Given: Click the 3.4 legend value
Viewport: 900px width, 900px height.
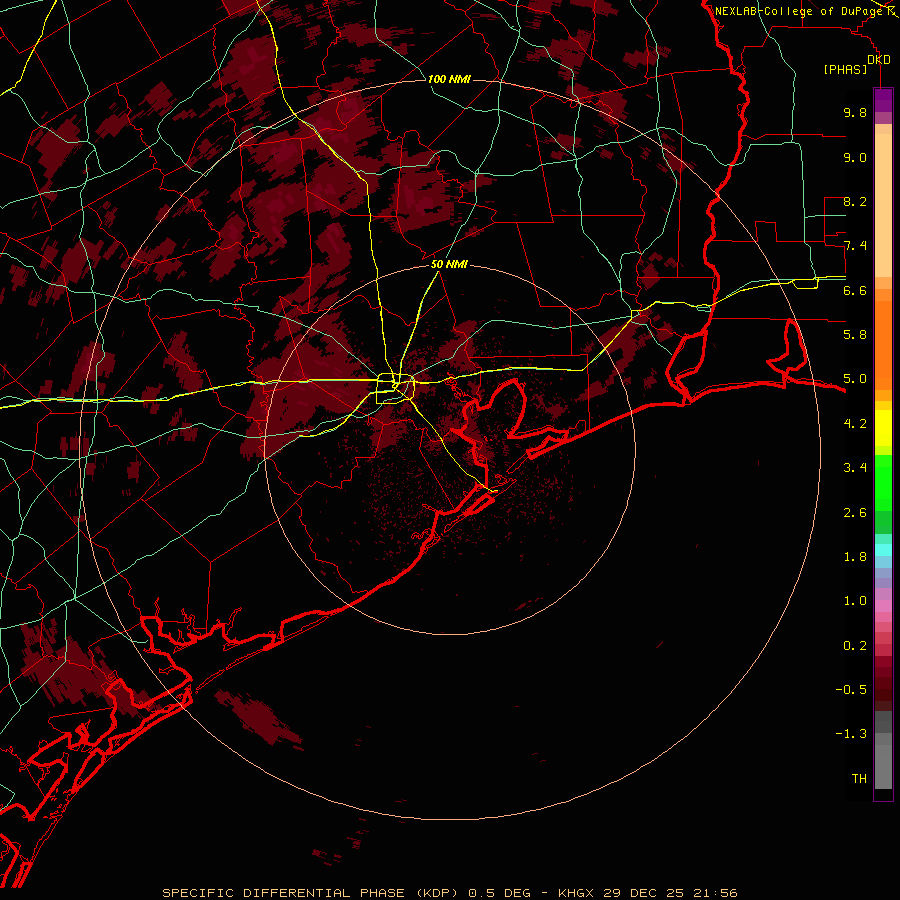Looking at the screenshot, I should [x=855, y=468].
